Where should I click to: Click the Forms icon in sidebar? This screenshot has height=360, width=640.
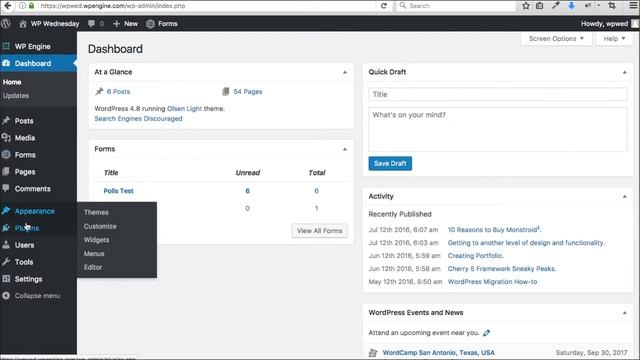[6, 155]
